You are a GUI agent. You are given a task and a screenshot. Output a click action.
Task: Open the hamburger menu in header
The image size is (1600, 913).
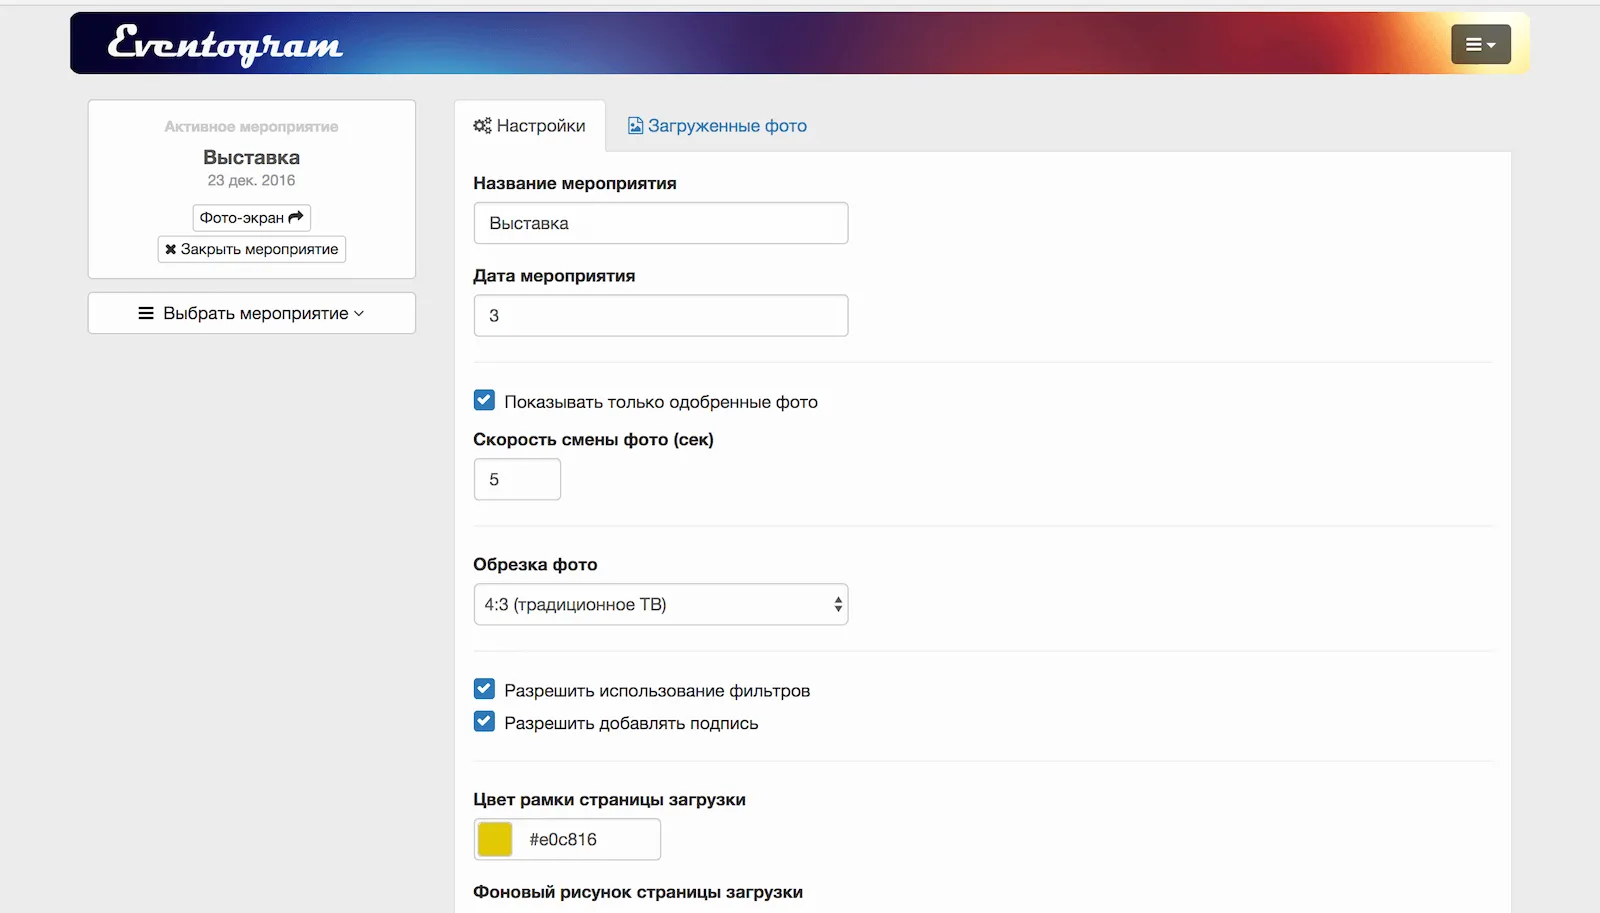[x=1480, y=44]
